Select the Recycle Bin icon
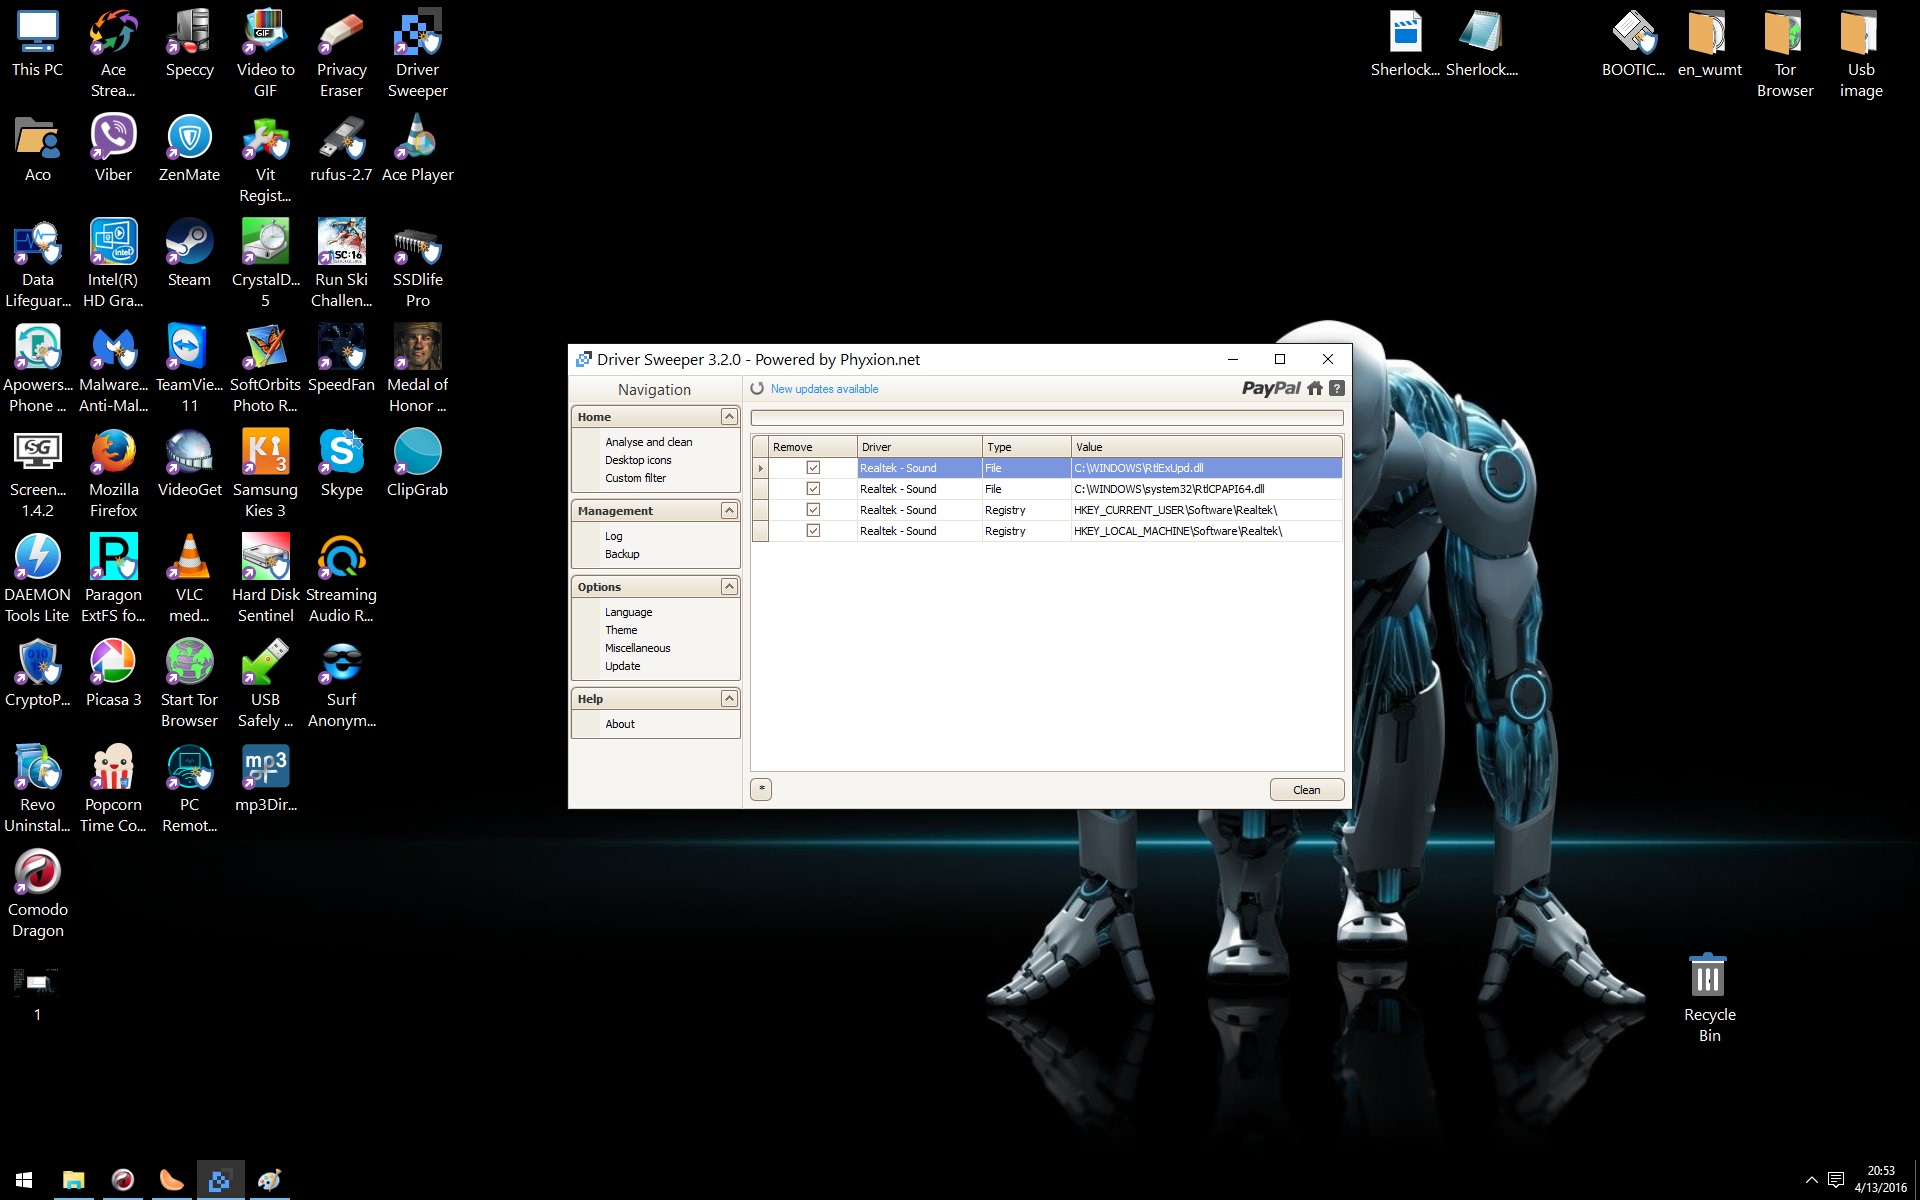The image size is (1920, 1200). [1709, 998]
